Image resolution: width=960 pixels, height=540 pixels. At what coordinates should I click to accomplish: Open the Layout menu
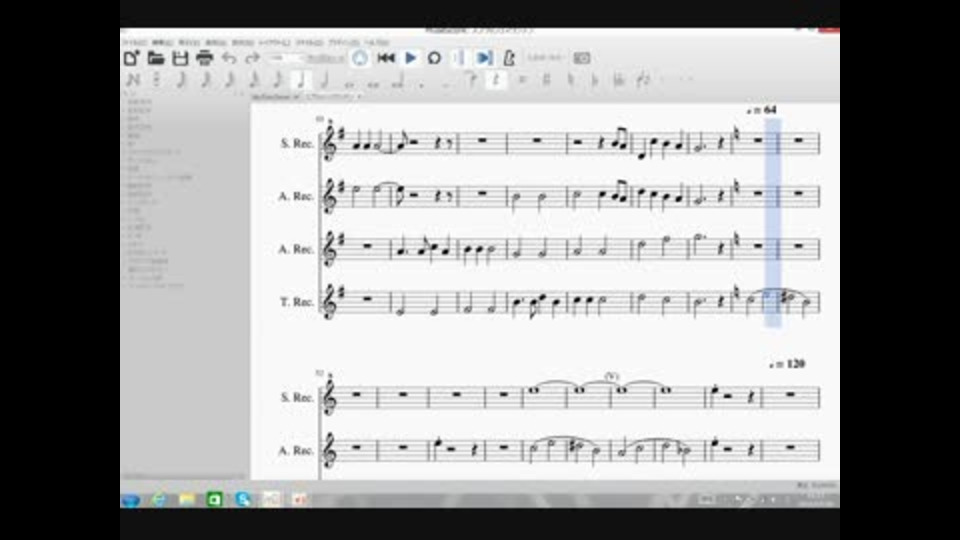click(x=274, y=42)
